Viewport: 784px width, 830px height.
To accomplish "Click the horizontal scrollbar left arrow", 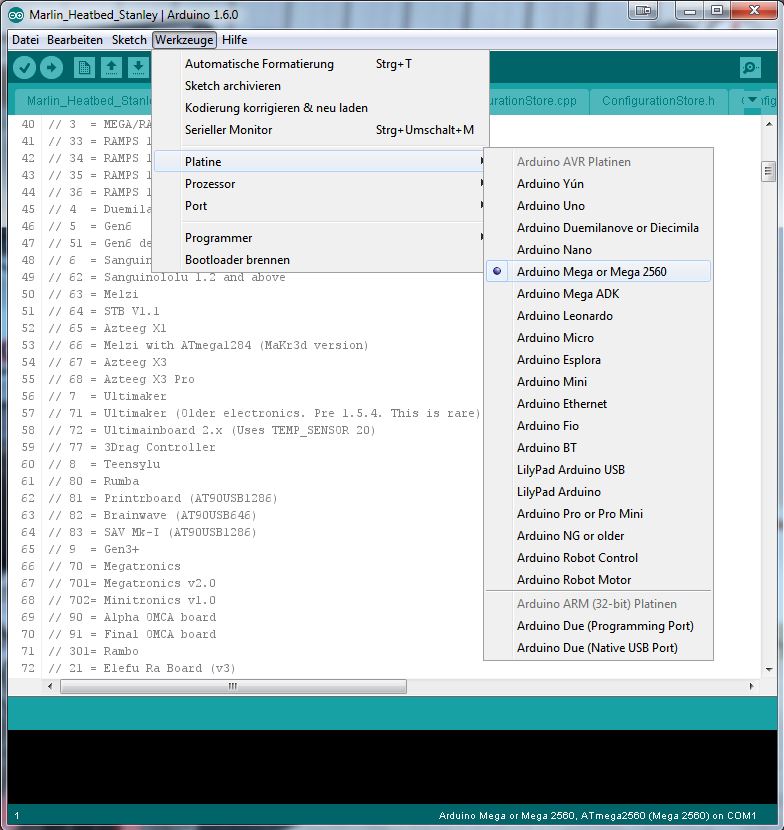I will click(50, 687).
